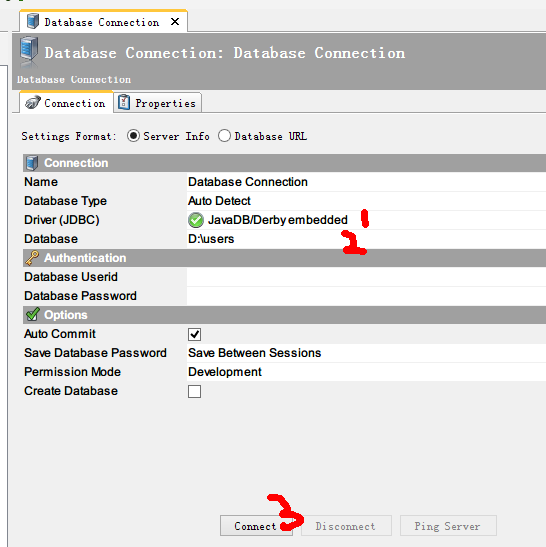Click the green driver status check icon

click(196, 220)
